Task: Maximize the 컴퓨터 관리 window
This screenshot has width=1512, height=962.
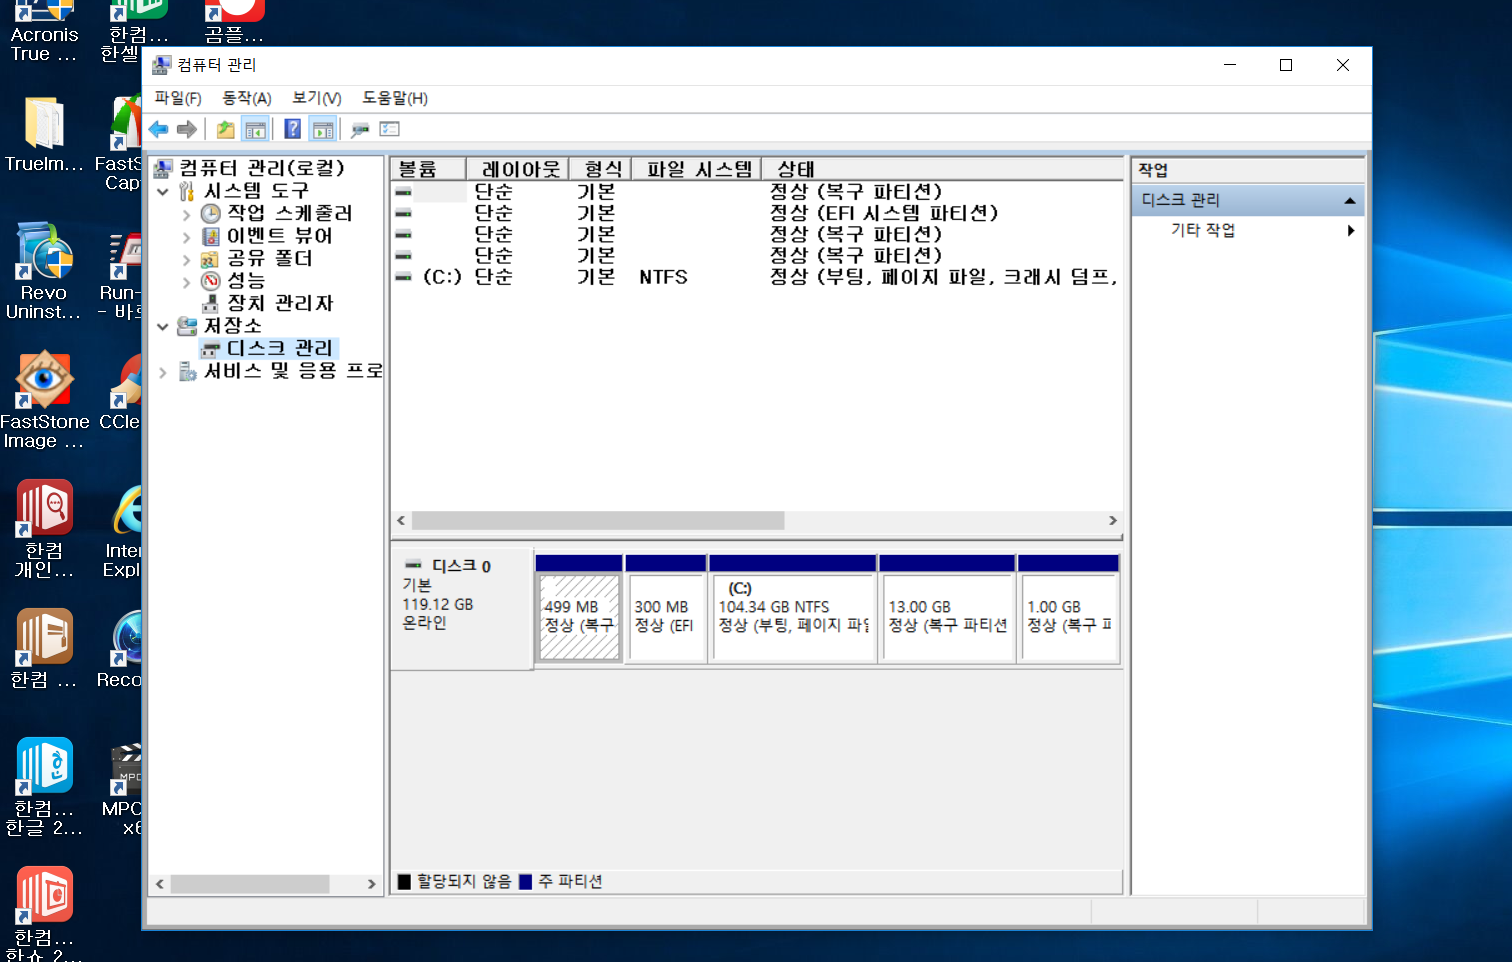Action: (1286, 65)
